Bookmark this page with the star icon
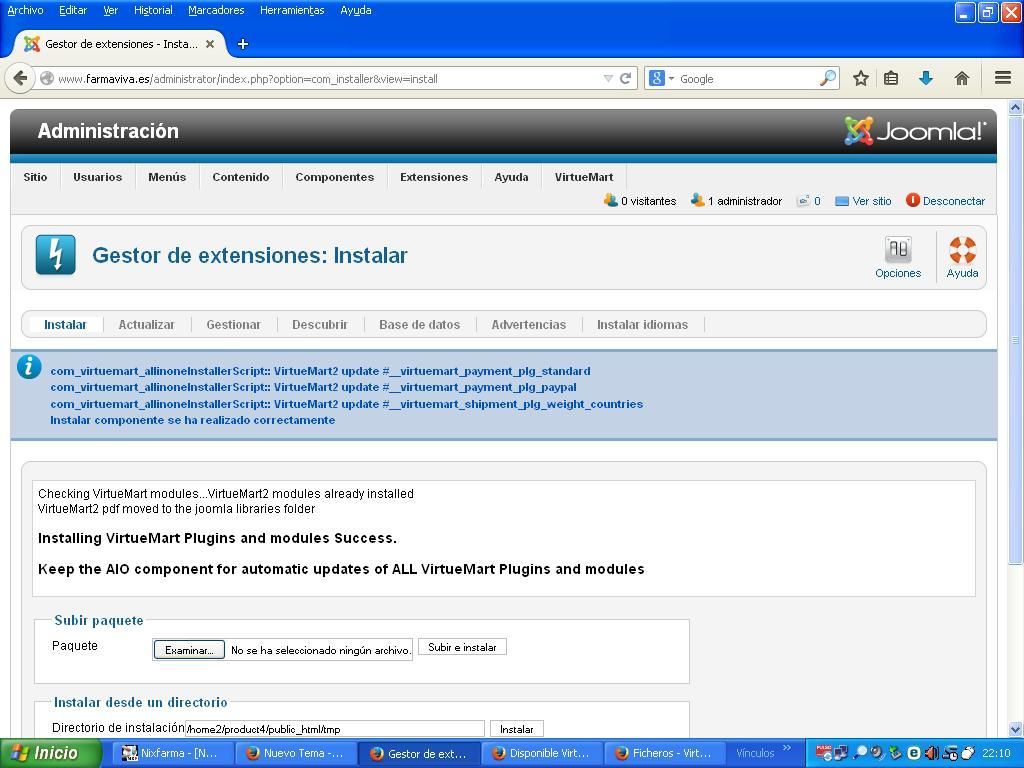 pos(861,78)
